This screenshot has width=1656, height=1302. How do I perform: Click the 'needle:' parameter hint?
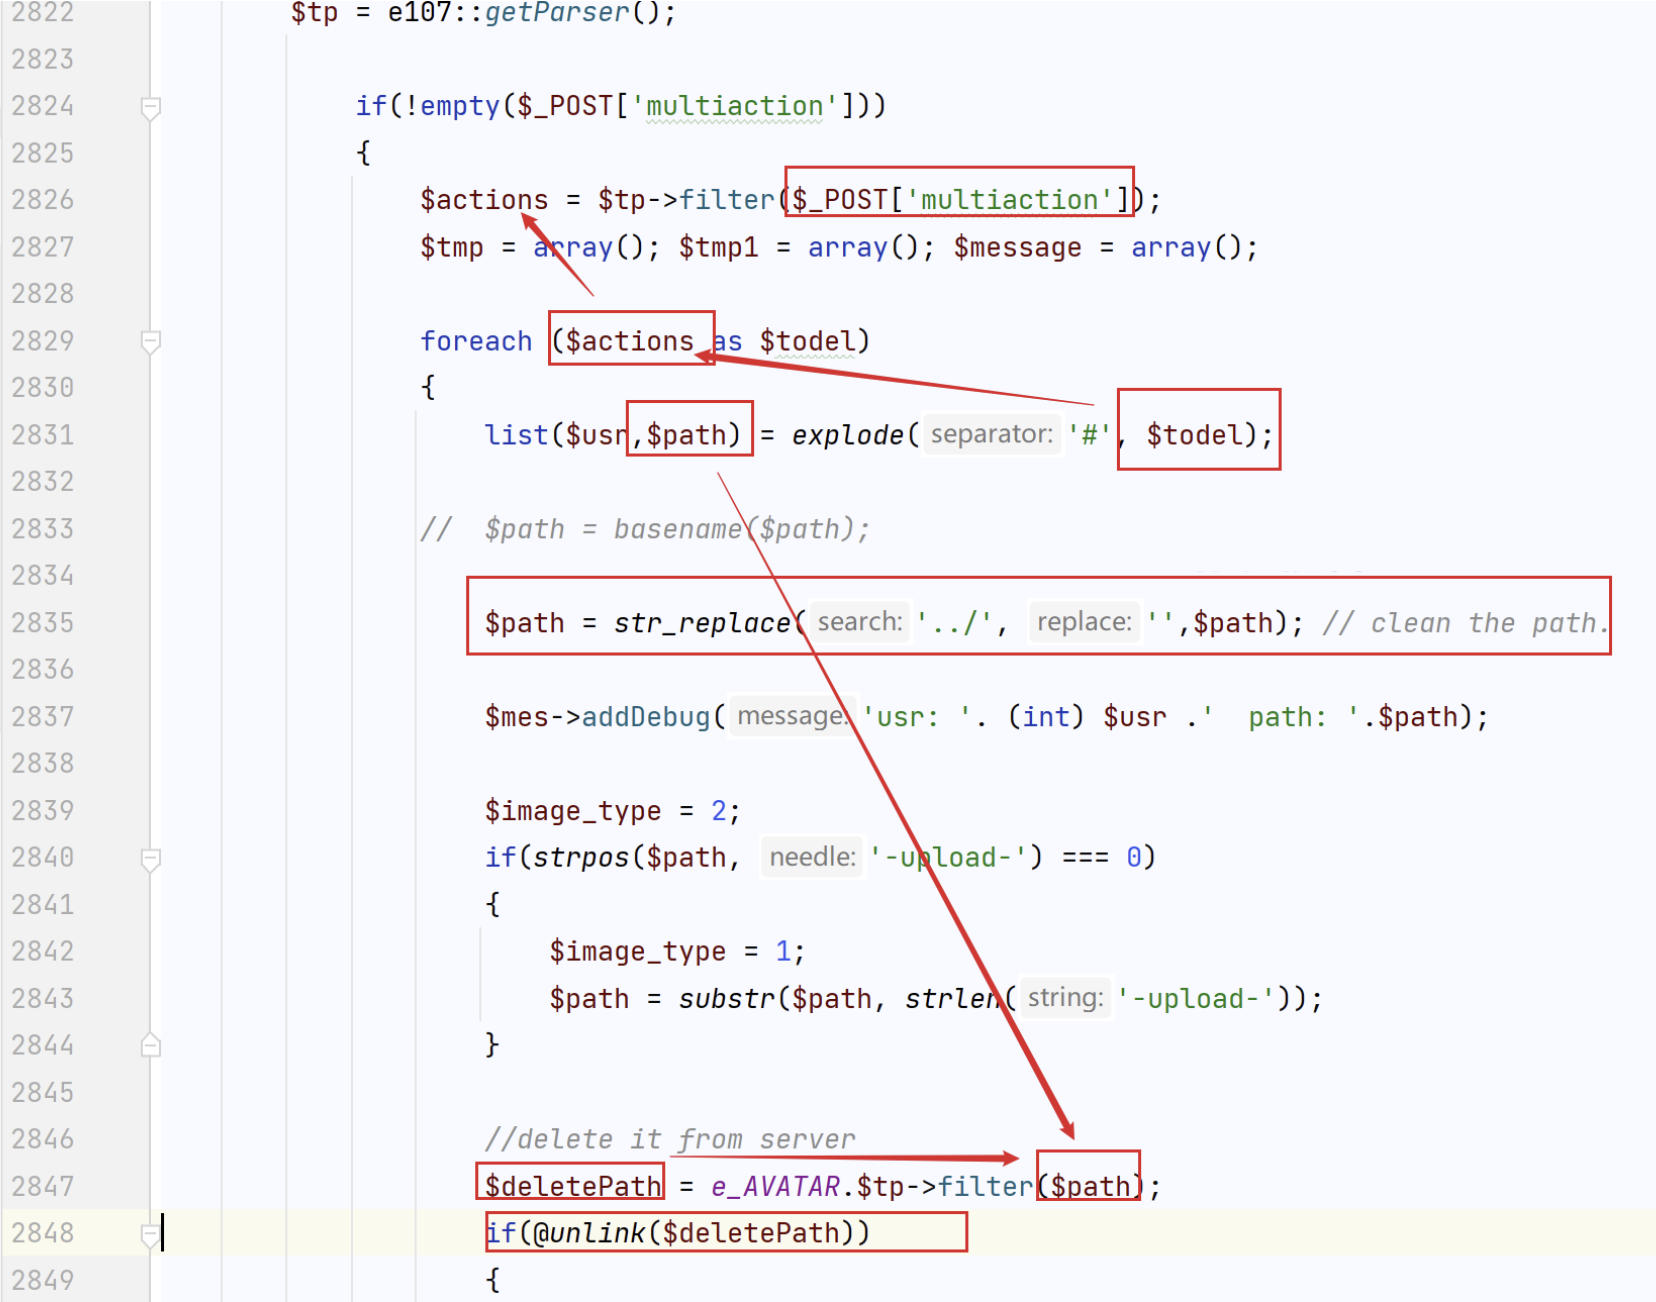click(812, 857)
